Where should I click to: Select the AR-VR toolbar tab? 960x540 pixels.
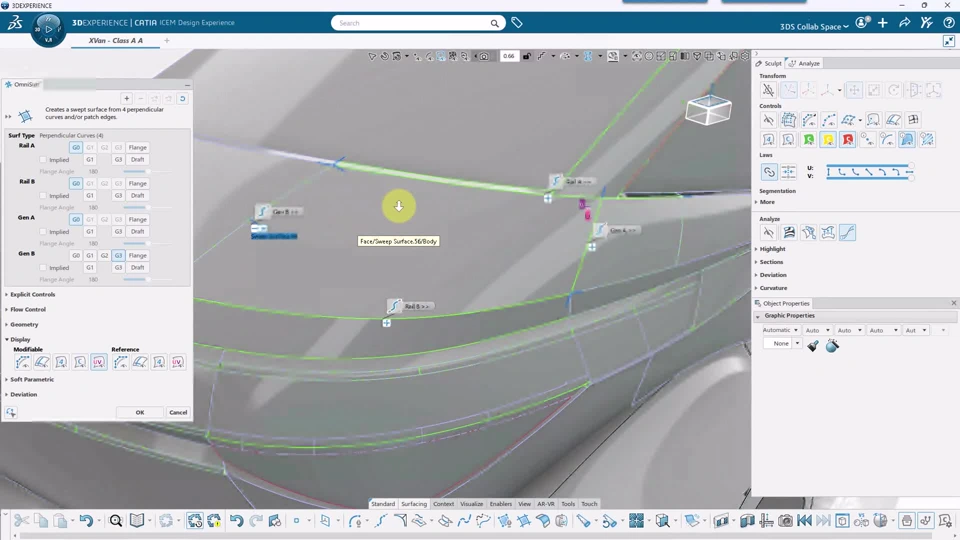tap(546, 504)
